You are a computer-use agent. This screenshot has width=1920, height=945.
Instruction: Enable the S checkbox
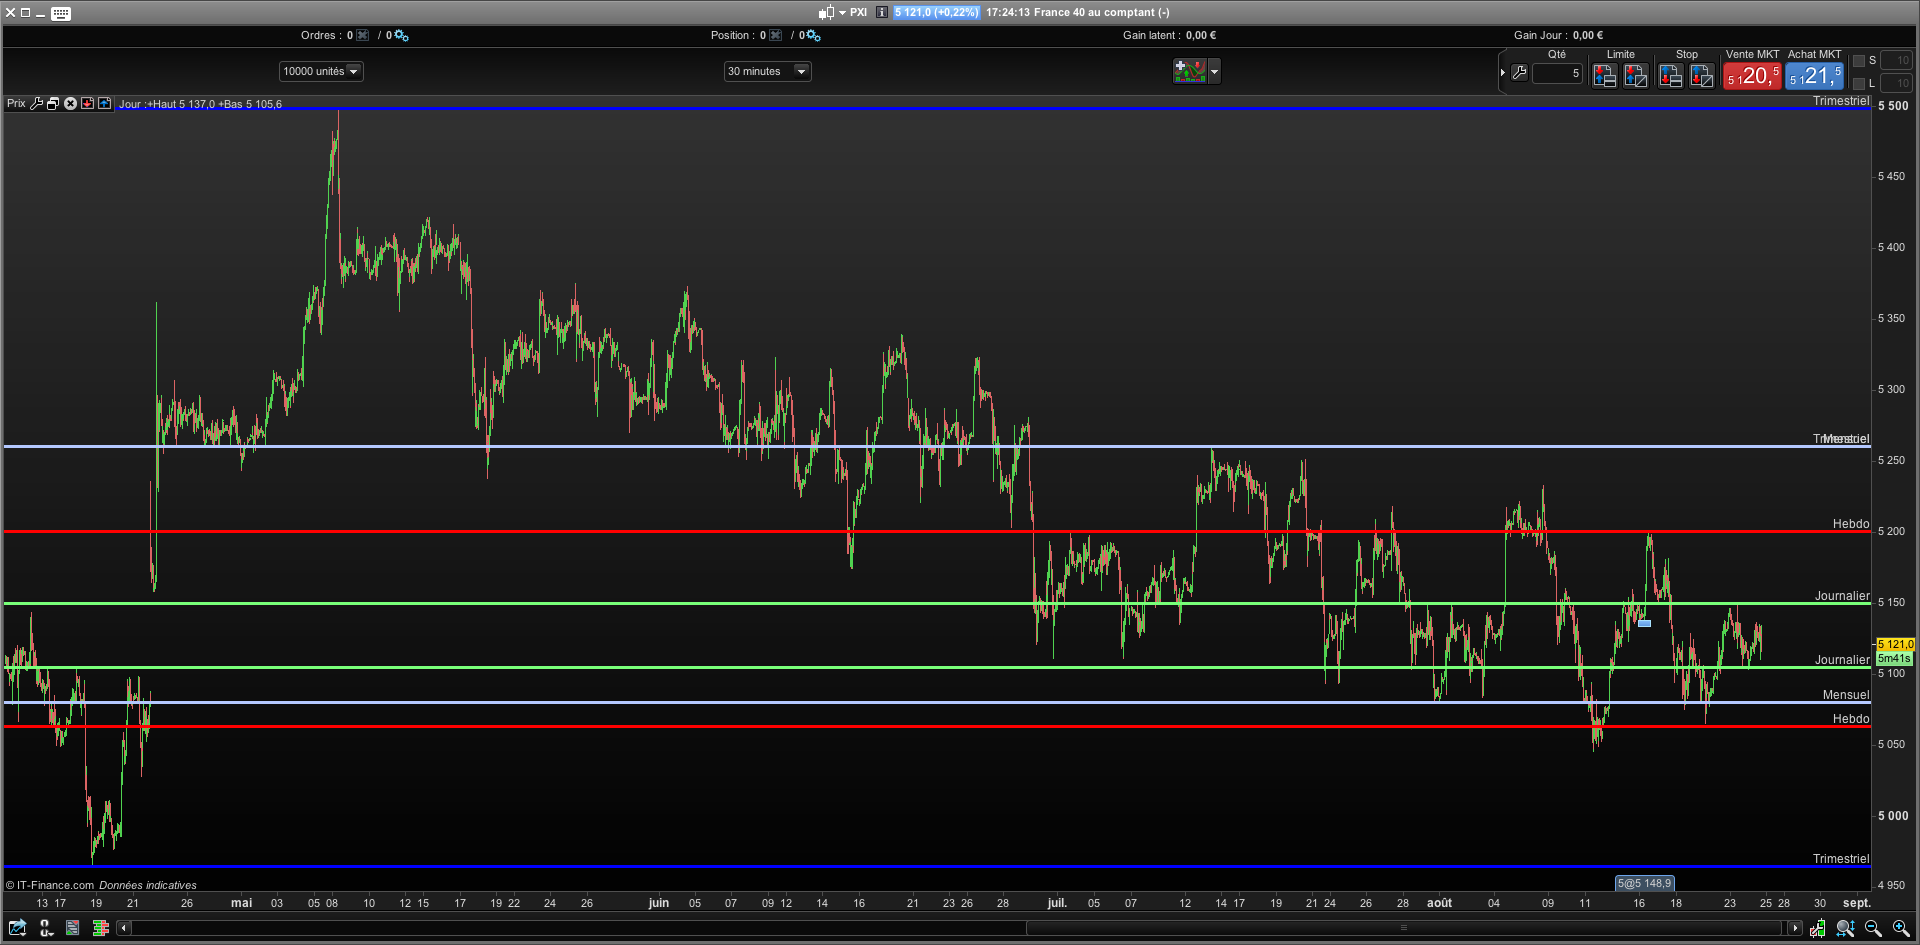point(1859,61)
